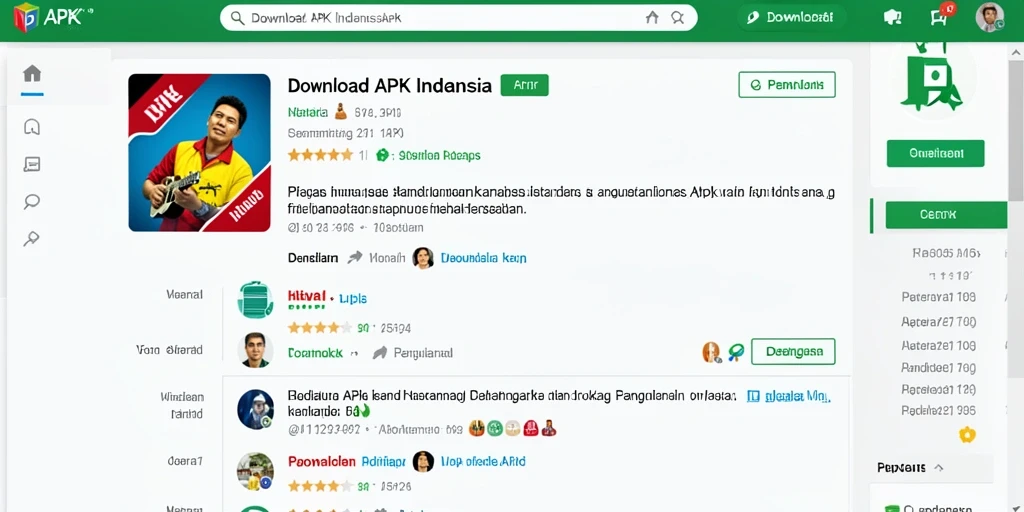Click the green-blue ribbon icon beside Deangasa
The height and width of the screenshot is (512, 1024).
point(736,352)
